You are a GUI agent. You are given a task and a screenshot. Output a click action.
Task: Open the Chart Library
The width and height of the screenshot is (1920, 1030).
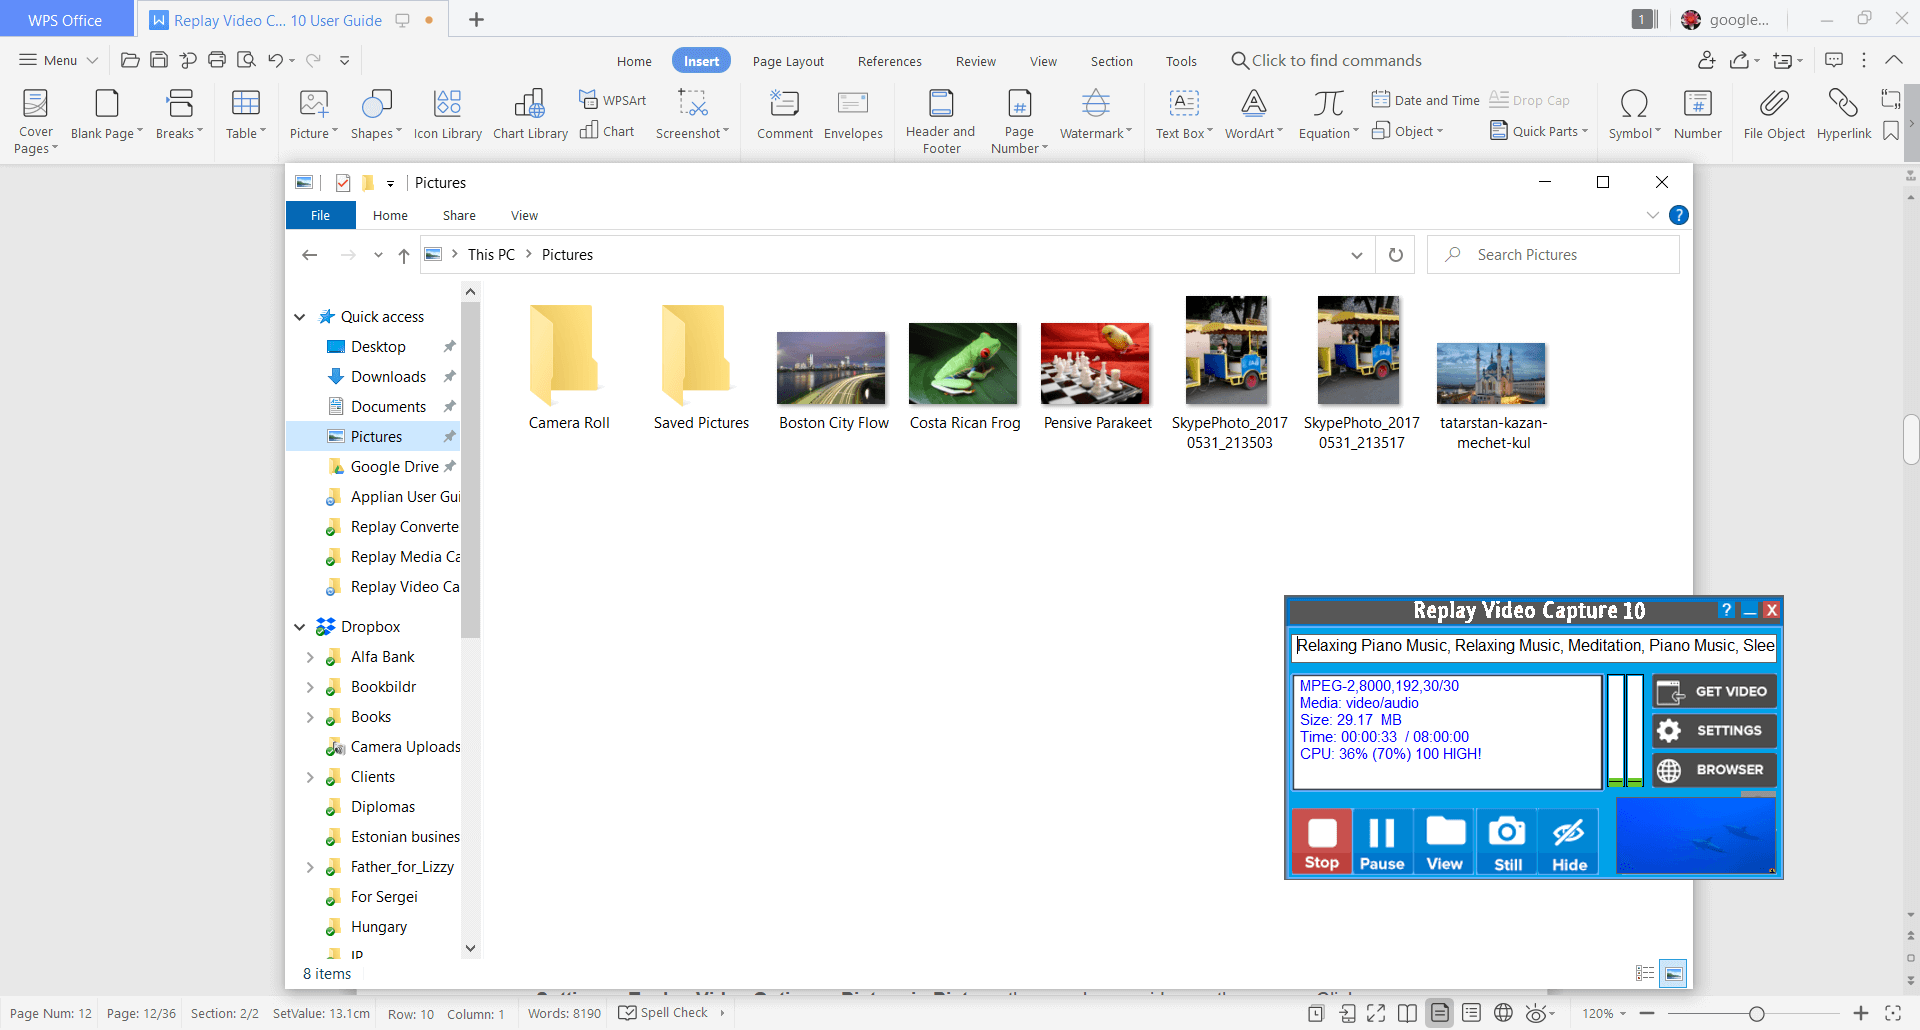click(530, 114)
